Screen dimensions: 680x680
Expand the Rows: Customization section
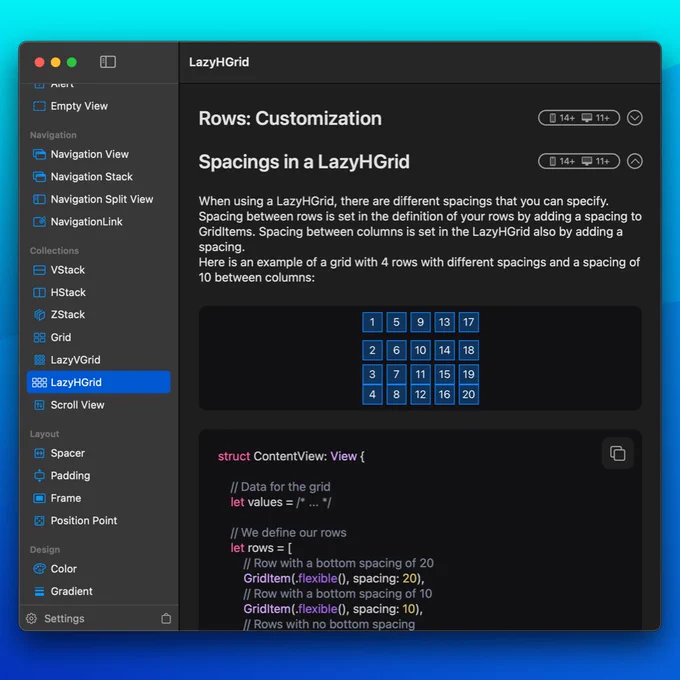click(634, 118)
